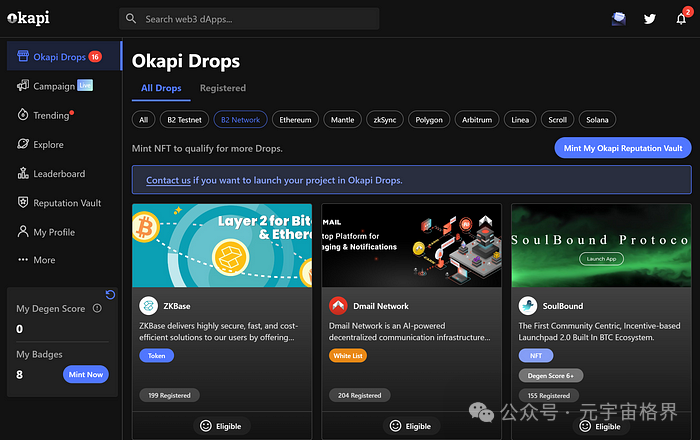Open the Dmail Network banner image

click(x=412, y=245)
